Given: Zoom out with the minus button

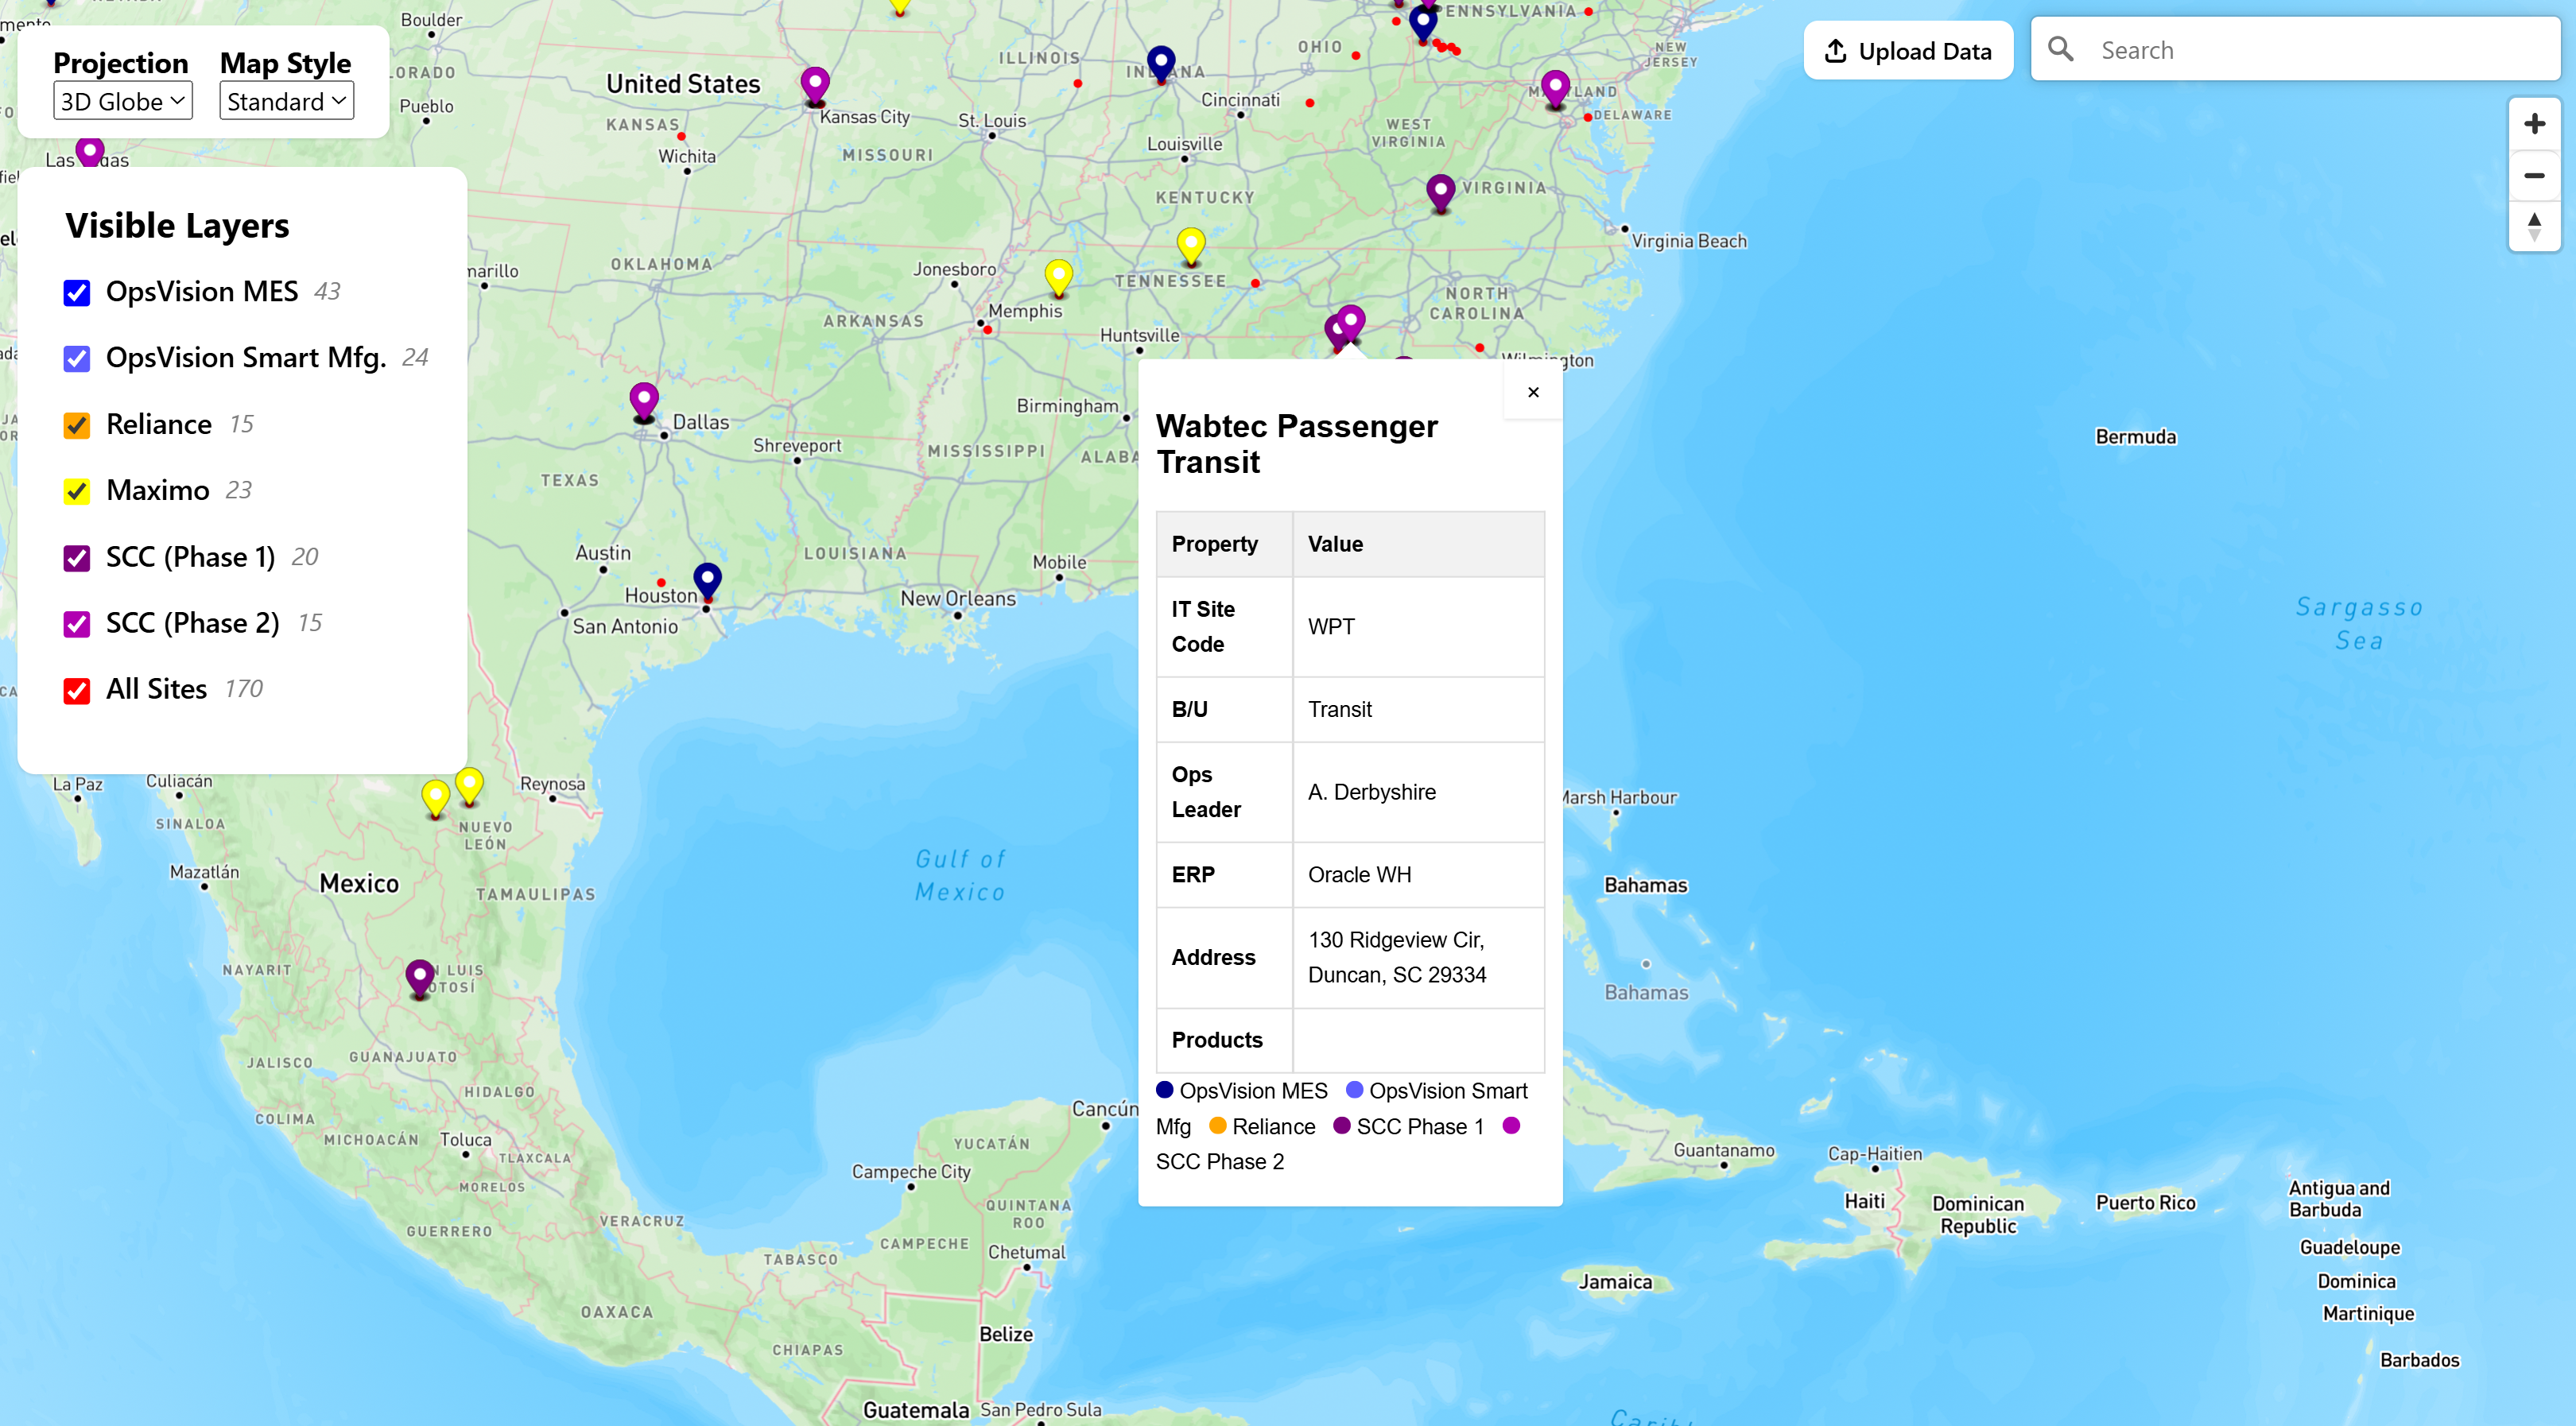Looking at the screenshot, I should [2533, 176].
